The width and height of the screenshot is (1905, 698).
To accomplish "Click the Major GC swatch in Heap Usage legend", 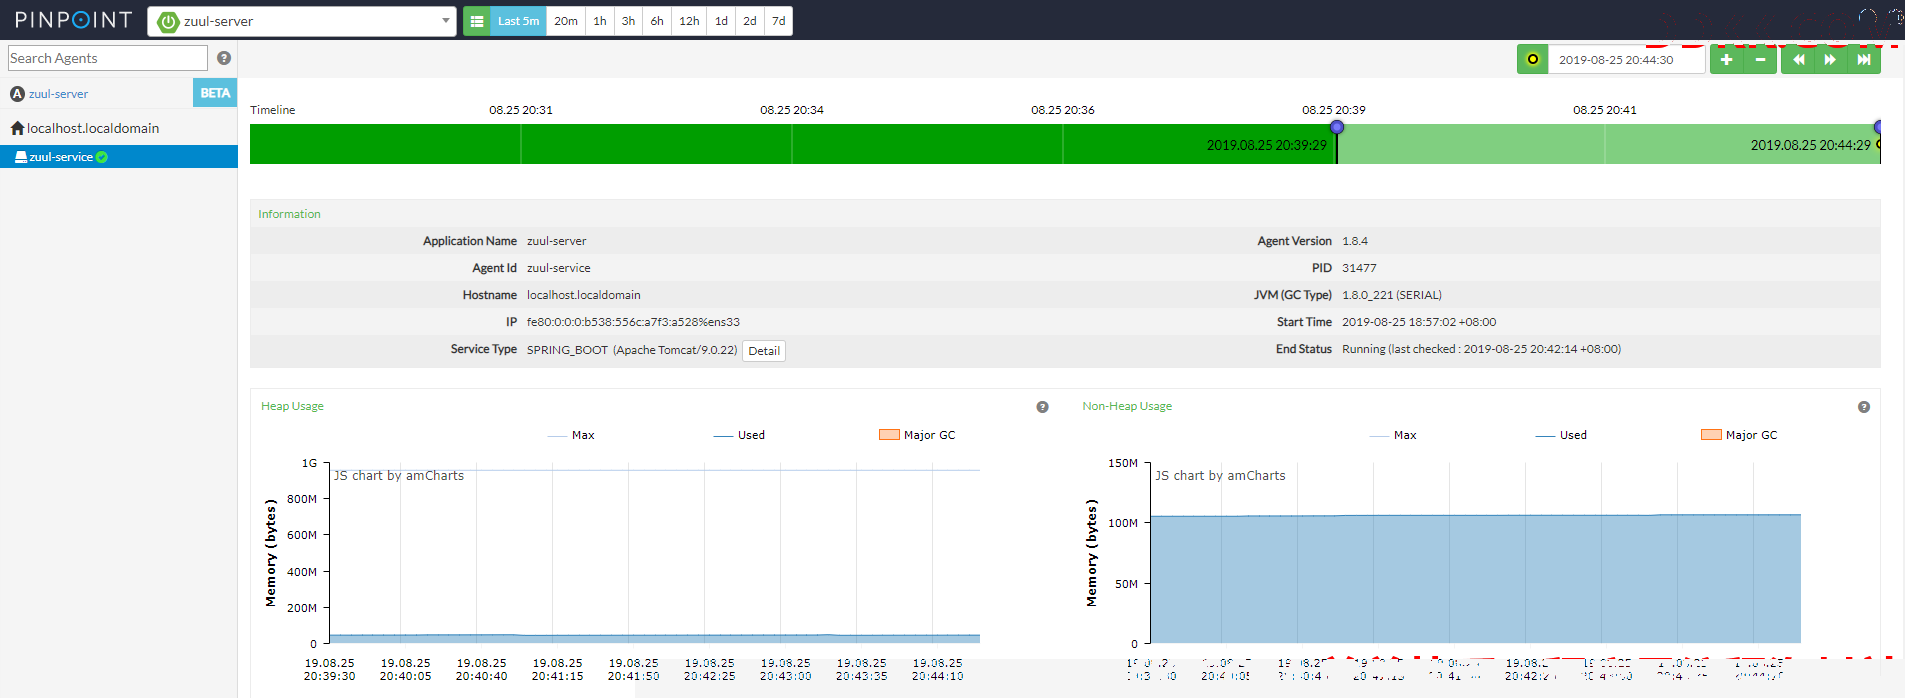I will pyautogui.click(x=889, y=435).
